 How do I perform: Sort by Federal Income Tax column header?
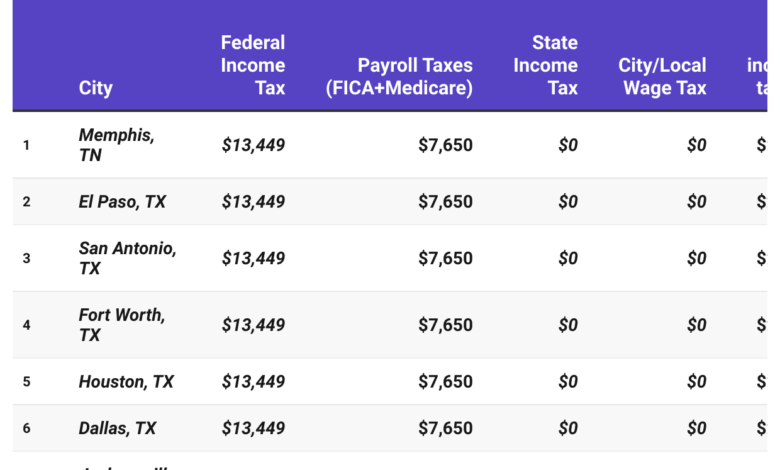click(x=253, y=66)
